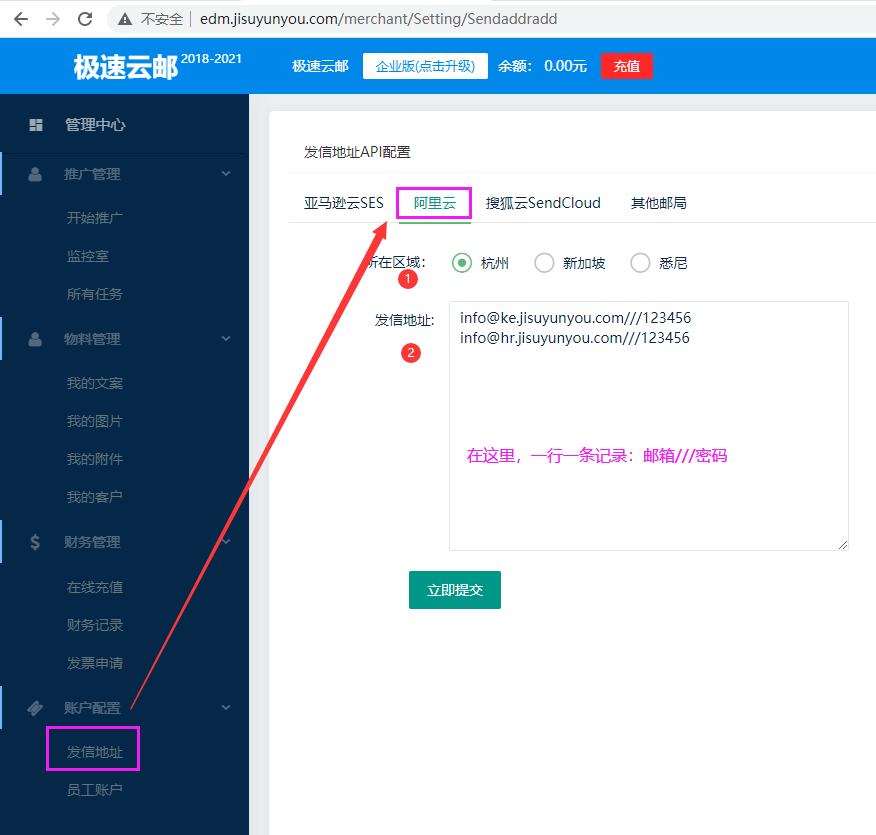Open 员工账户 menu item

pyautogui.click(x=95, y=790)
